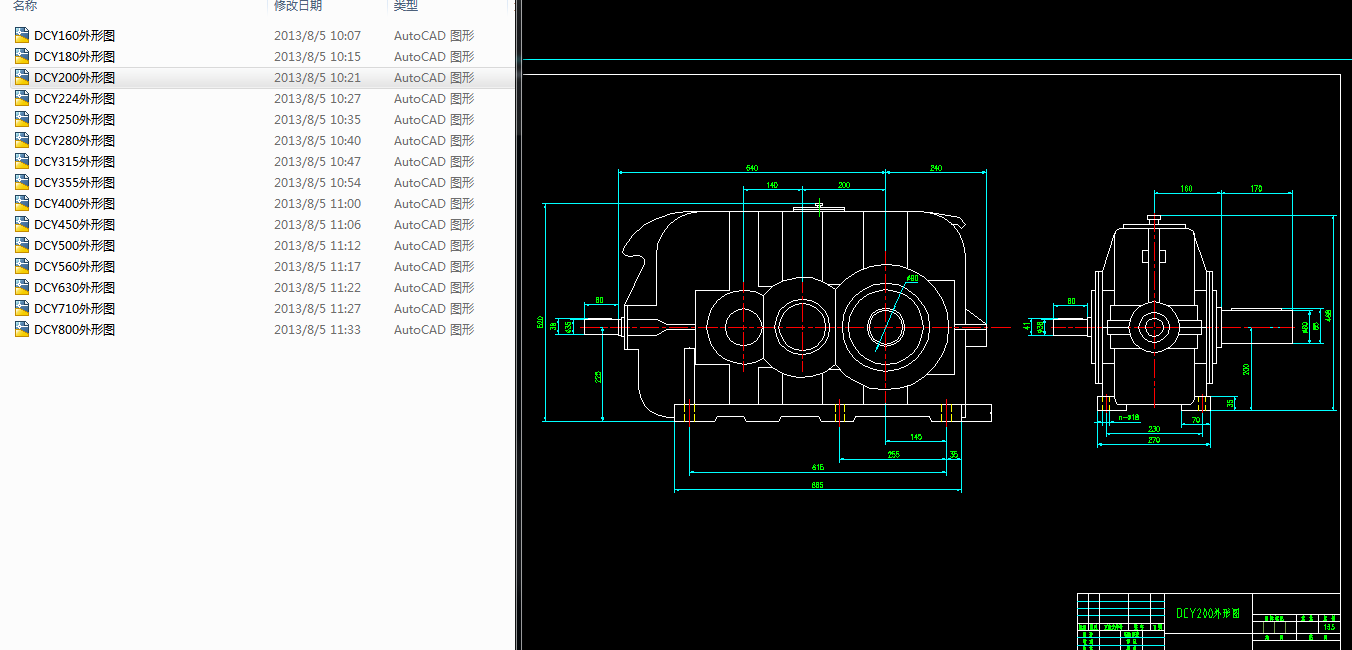Viewport: 1352px width, 650px height.
Task: Click the vertical divider between file list and preview
Action: pyautogui.click(x=517, y=325)
